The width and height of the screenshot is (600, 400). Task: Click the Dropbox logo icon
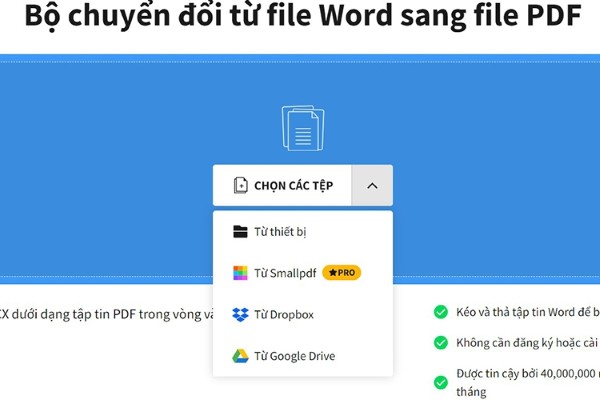(240, 315)
